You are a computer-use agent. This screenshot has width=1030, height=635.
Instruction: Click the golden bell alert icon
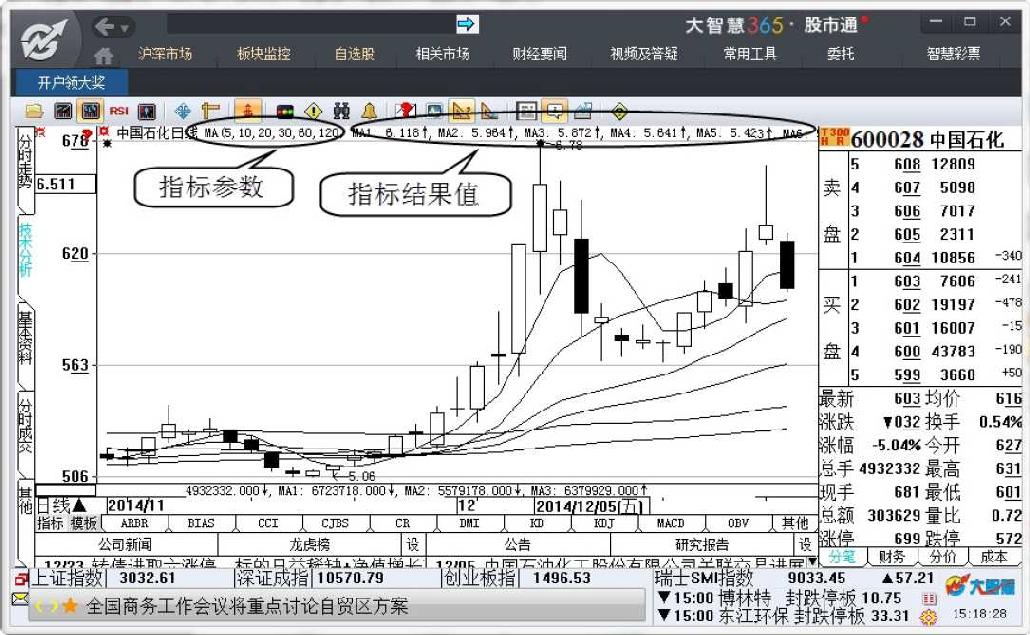pos(369,111)
